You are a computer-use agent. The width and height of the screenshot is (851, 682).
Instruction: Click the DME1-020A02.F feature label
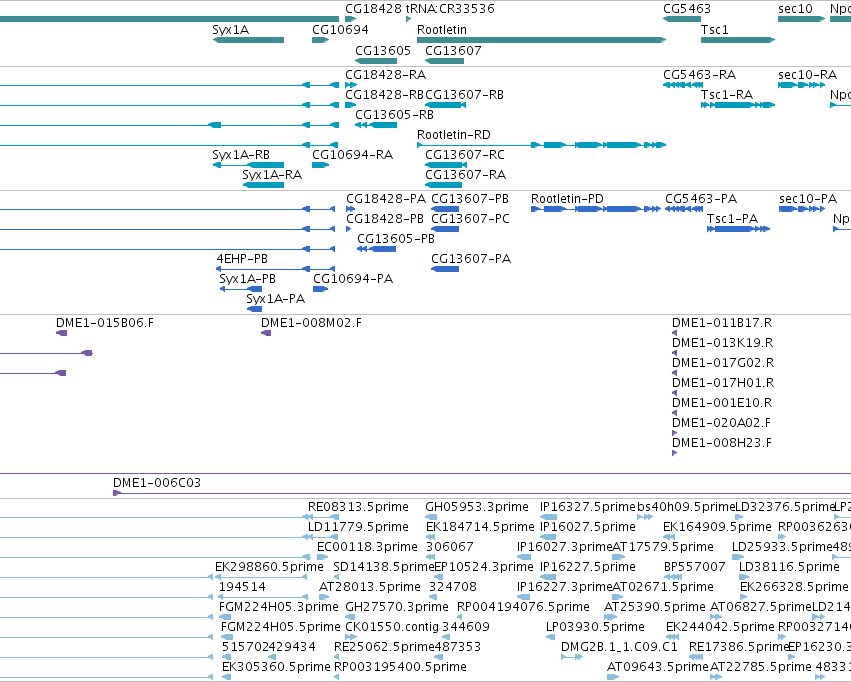(x=721, y=423)
